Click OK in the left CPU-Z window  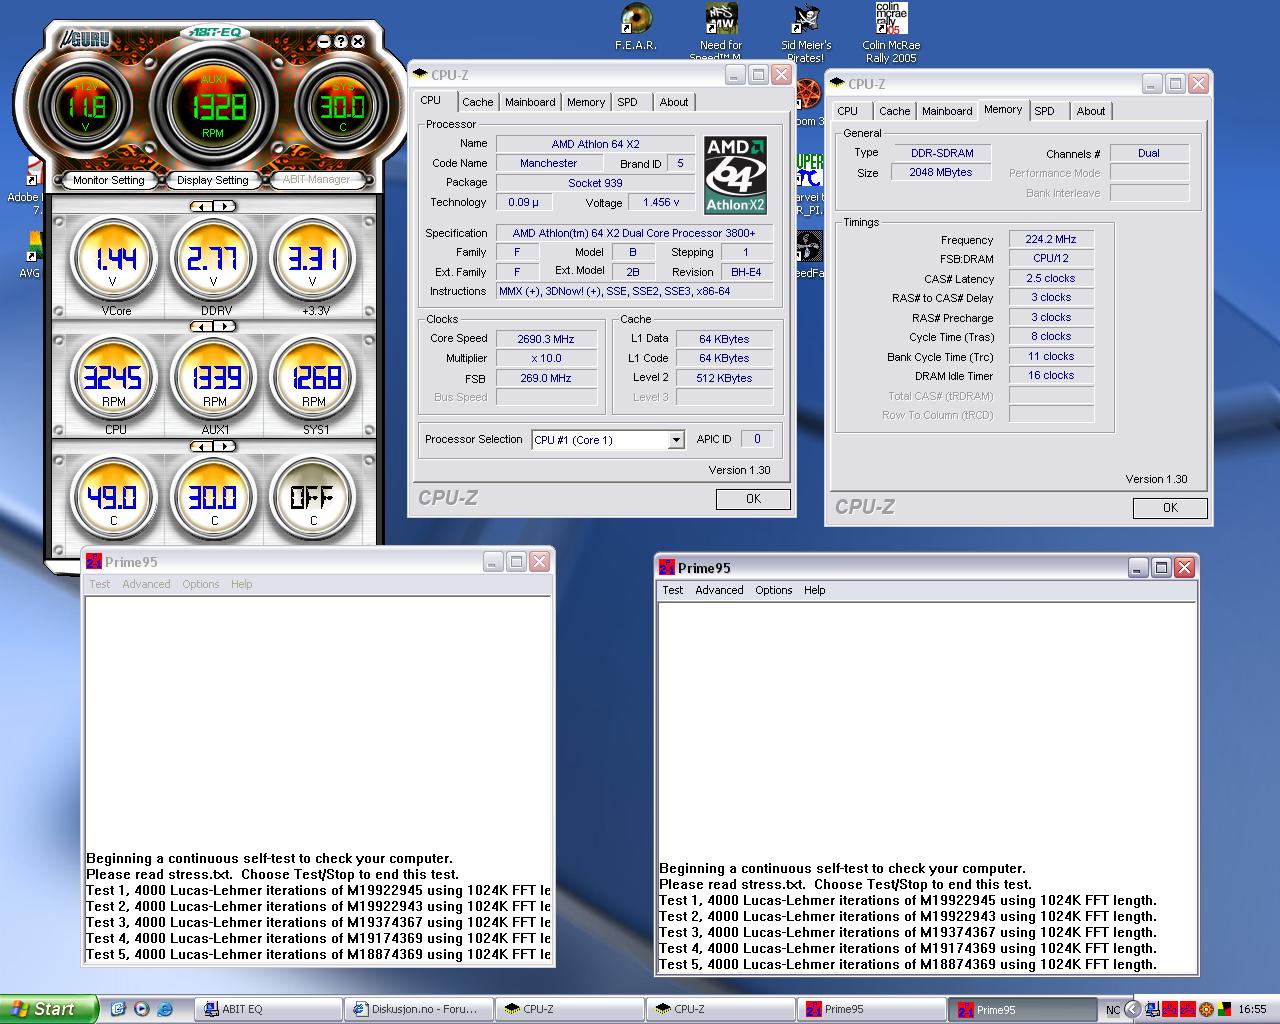tap(753, 499)
